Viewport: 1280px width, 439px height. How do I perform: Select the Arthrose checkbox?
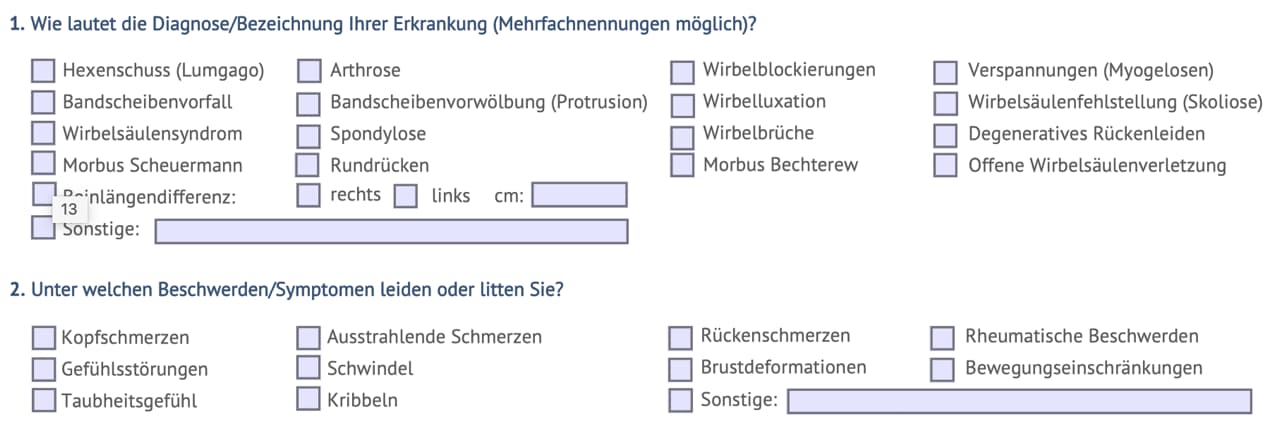pos(309,71)
